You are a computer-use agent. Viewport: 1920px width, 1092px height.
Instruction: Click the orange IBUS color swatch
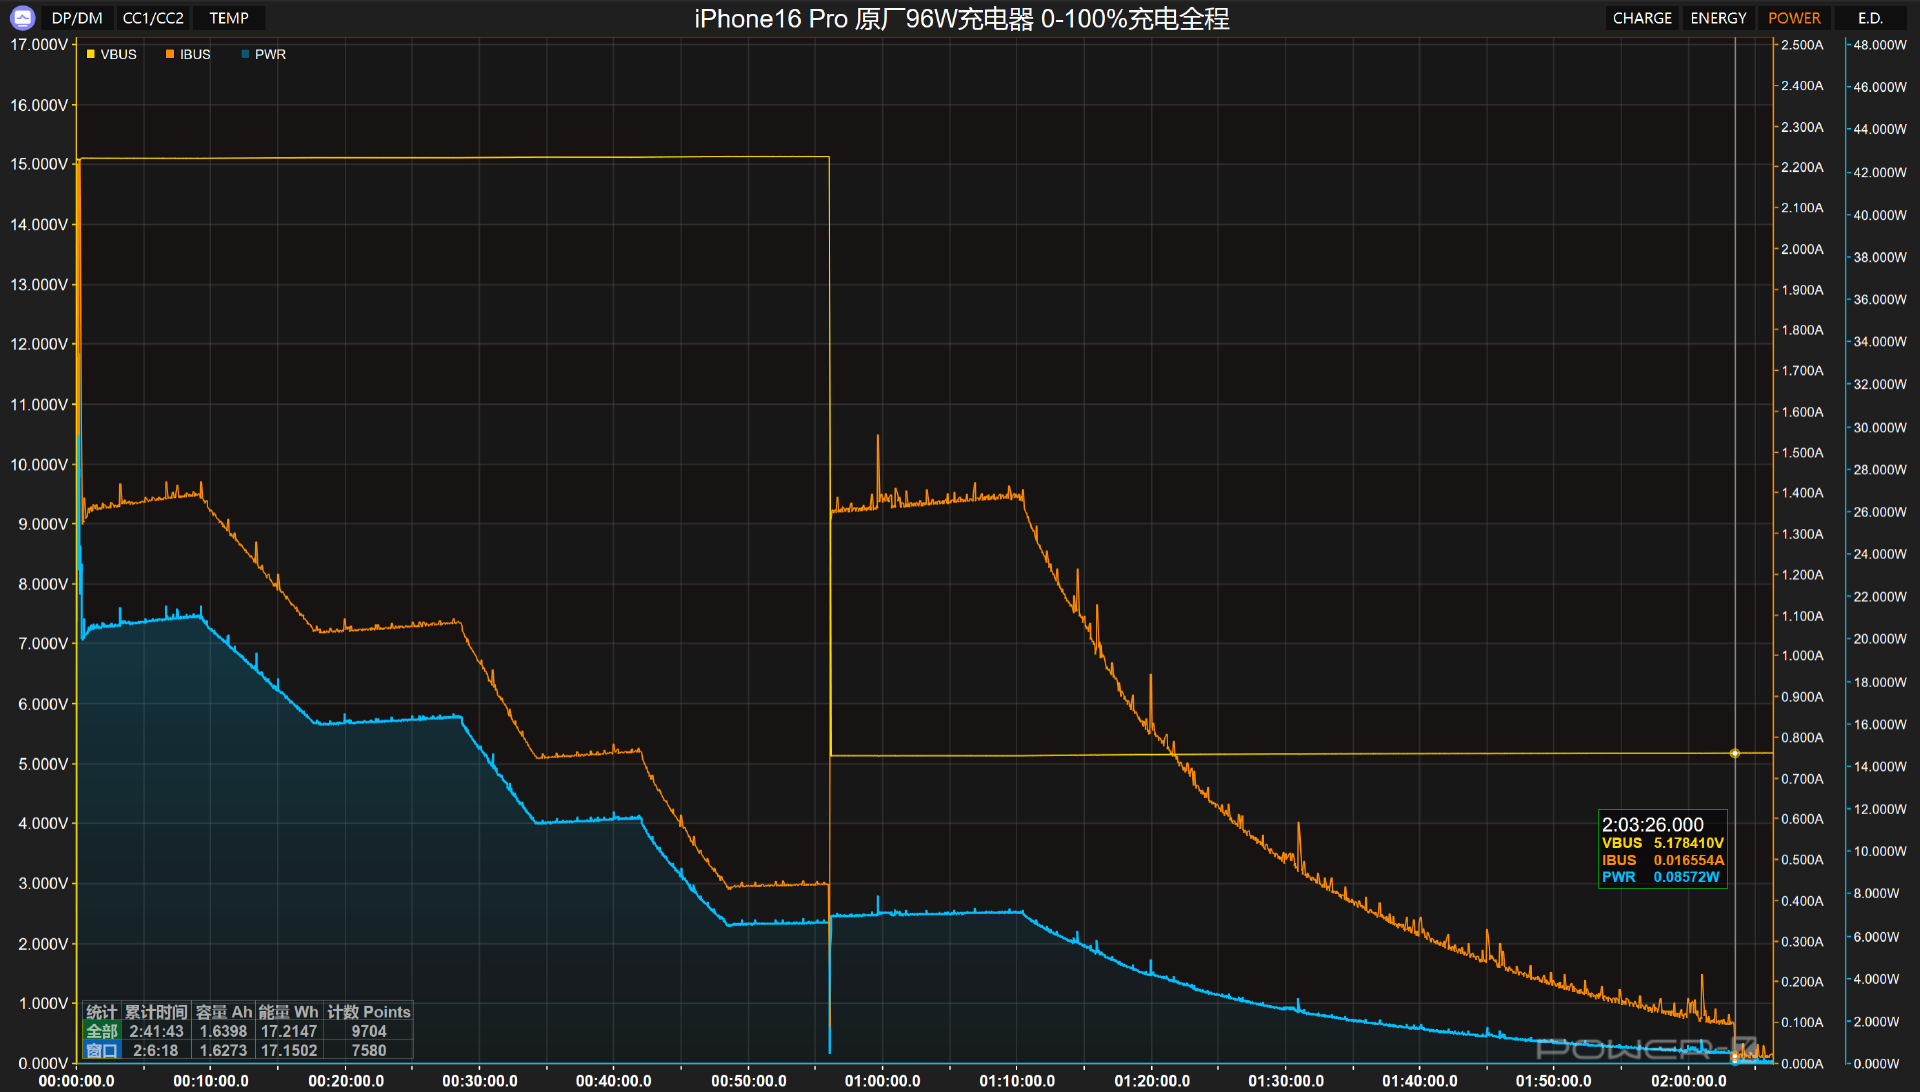pyautogui.click(x=170, y=54)
